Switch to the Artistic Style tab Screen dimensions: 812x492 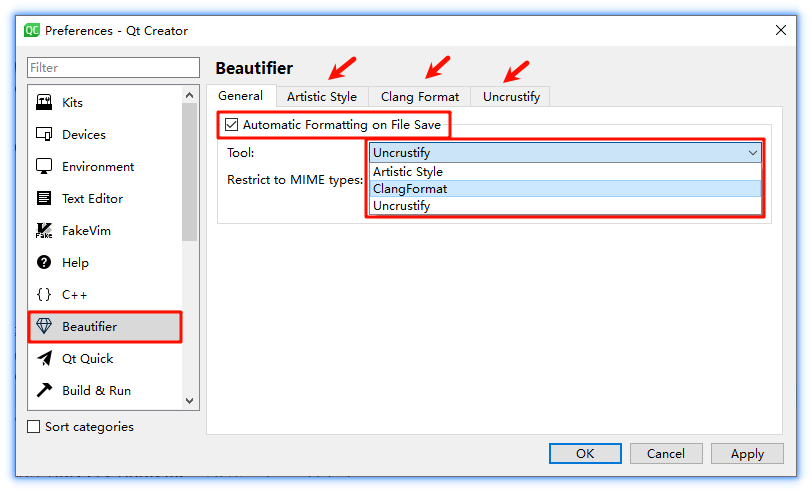pos(321,97)
